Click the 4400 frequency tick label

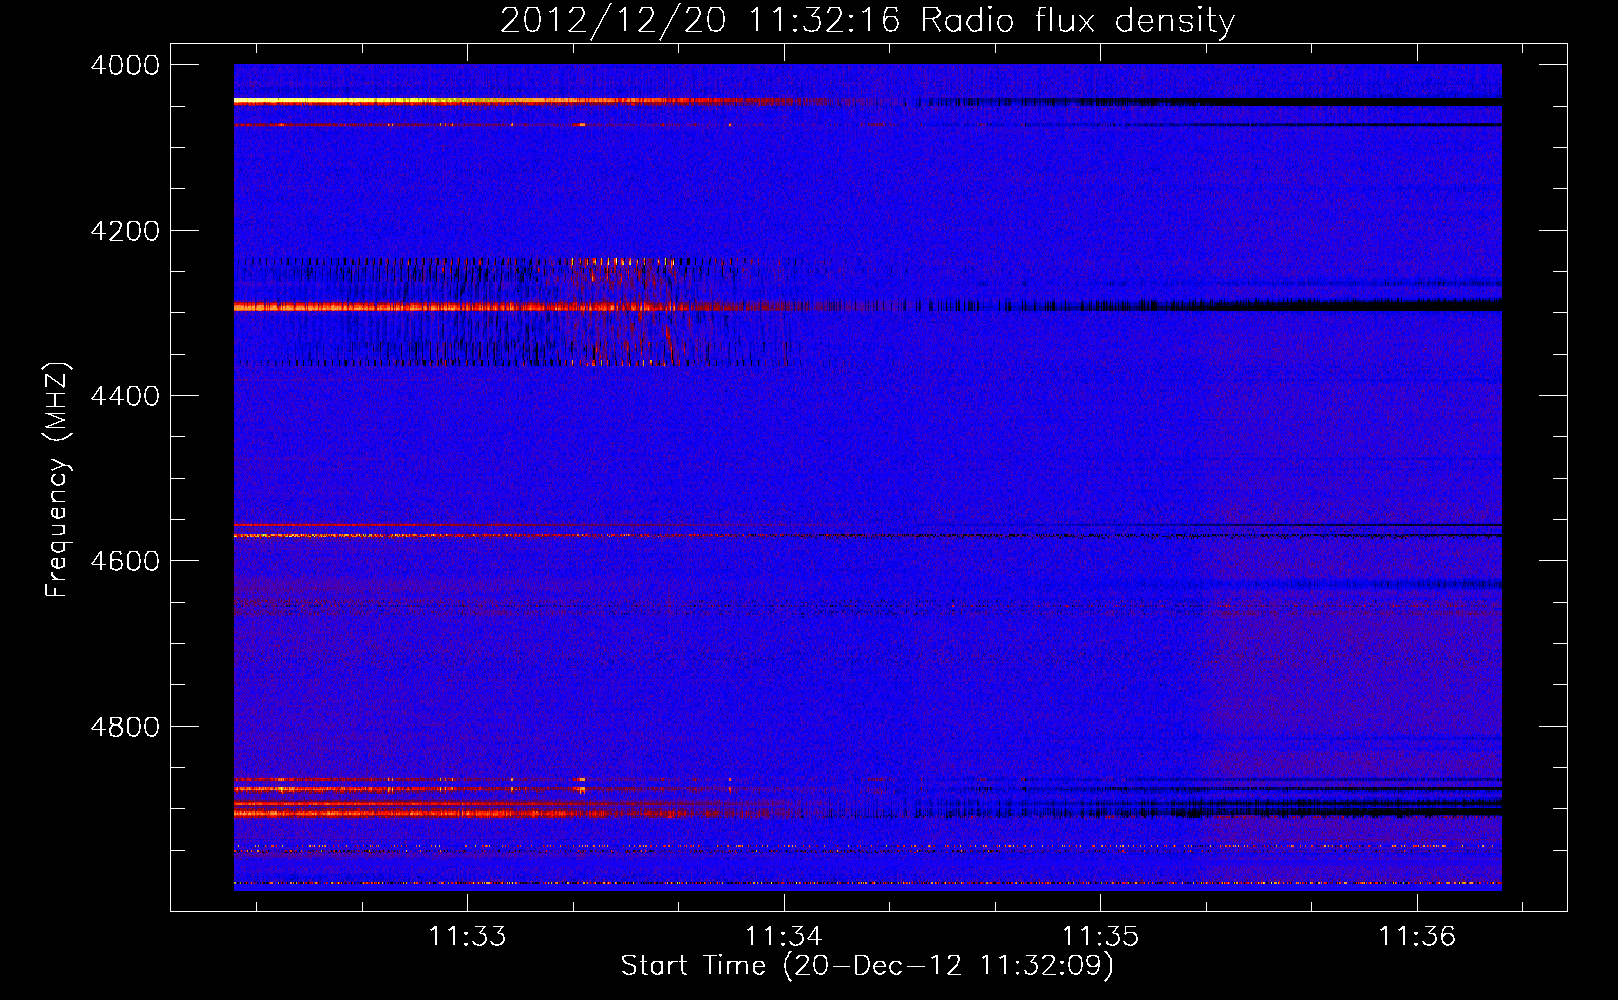coord(125,396)
